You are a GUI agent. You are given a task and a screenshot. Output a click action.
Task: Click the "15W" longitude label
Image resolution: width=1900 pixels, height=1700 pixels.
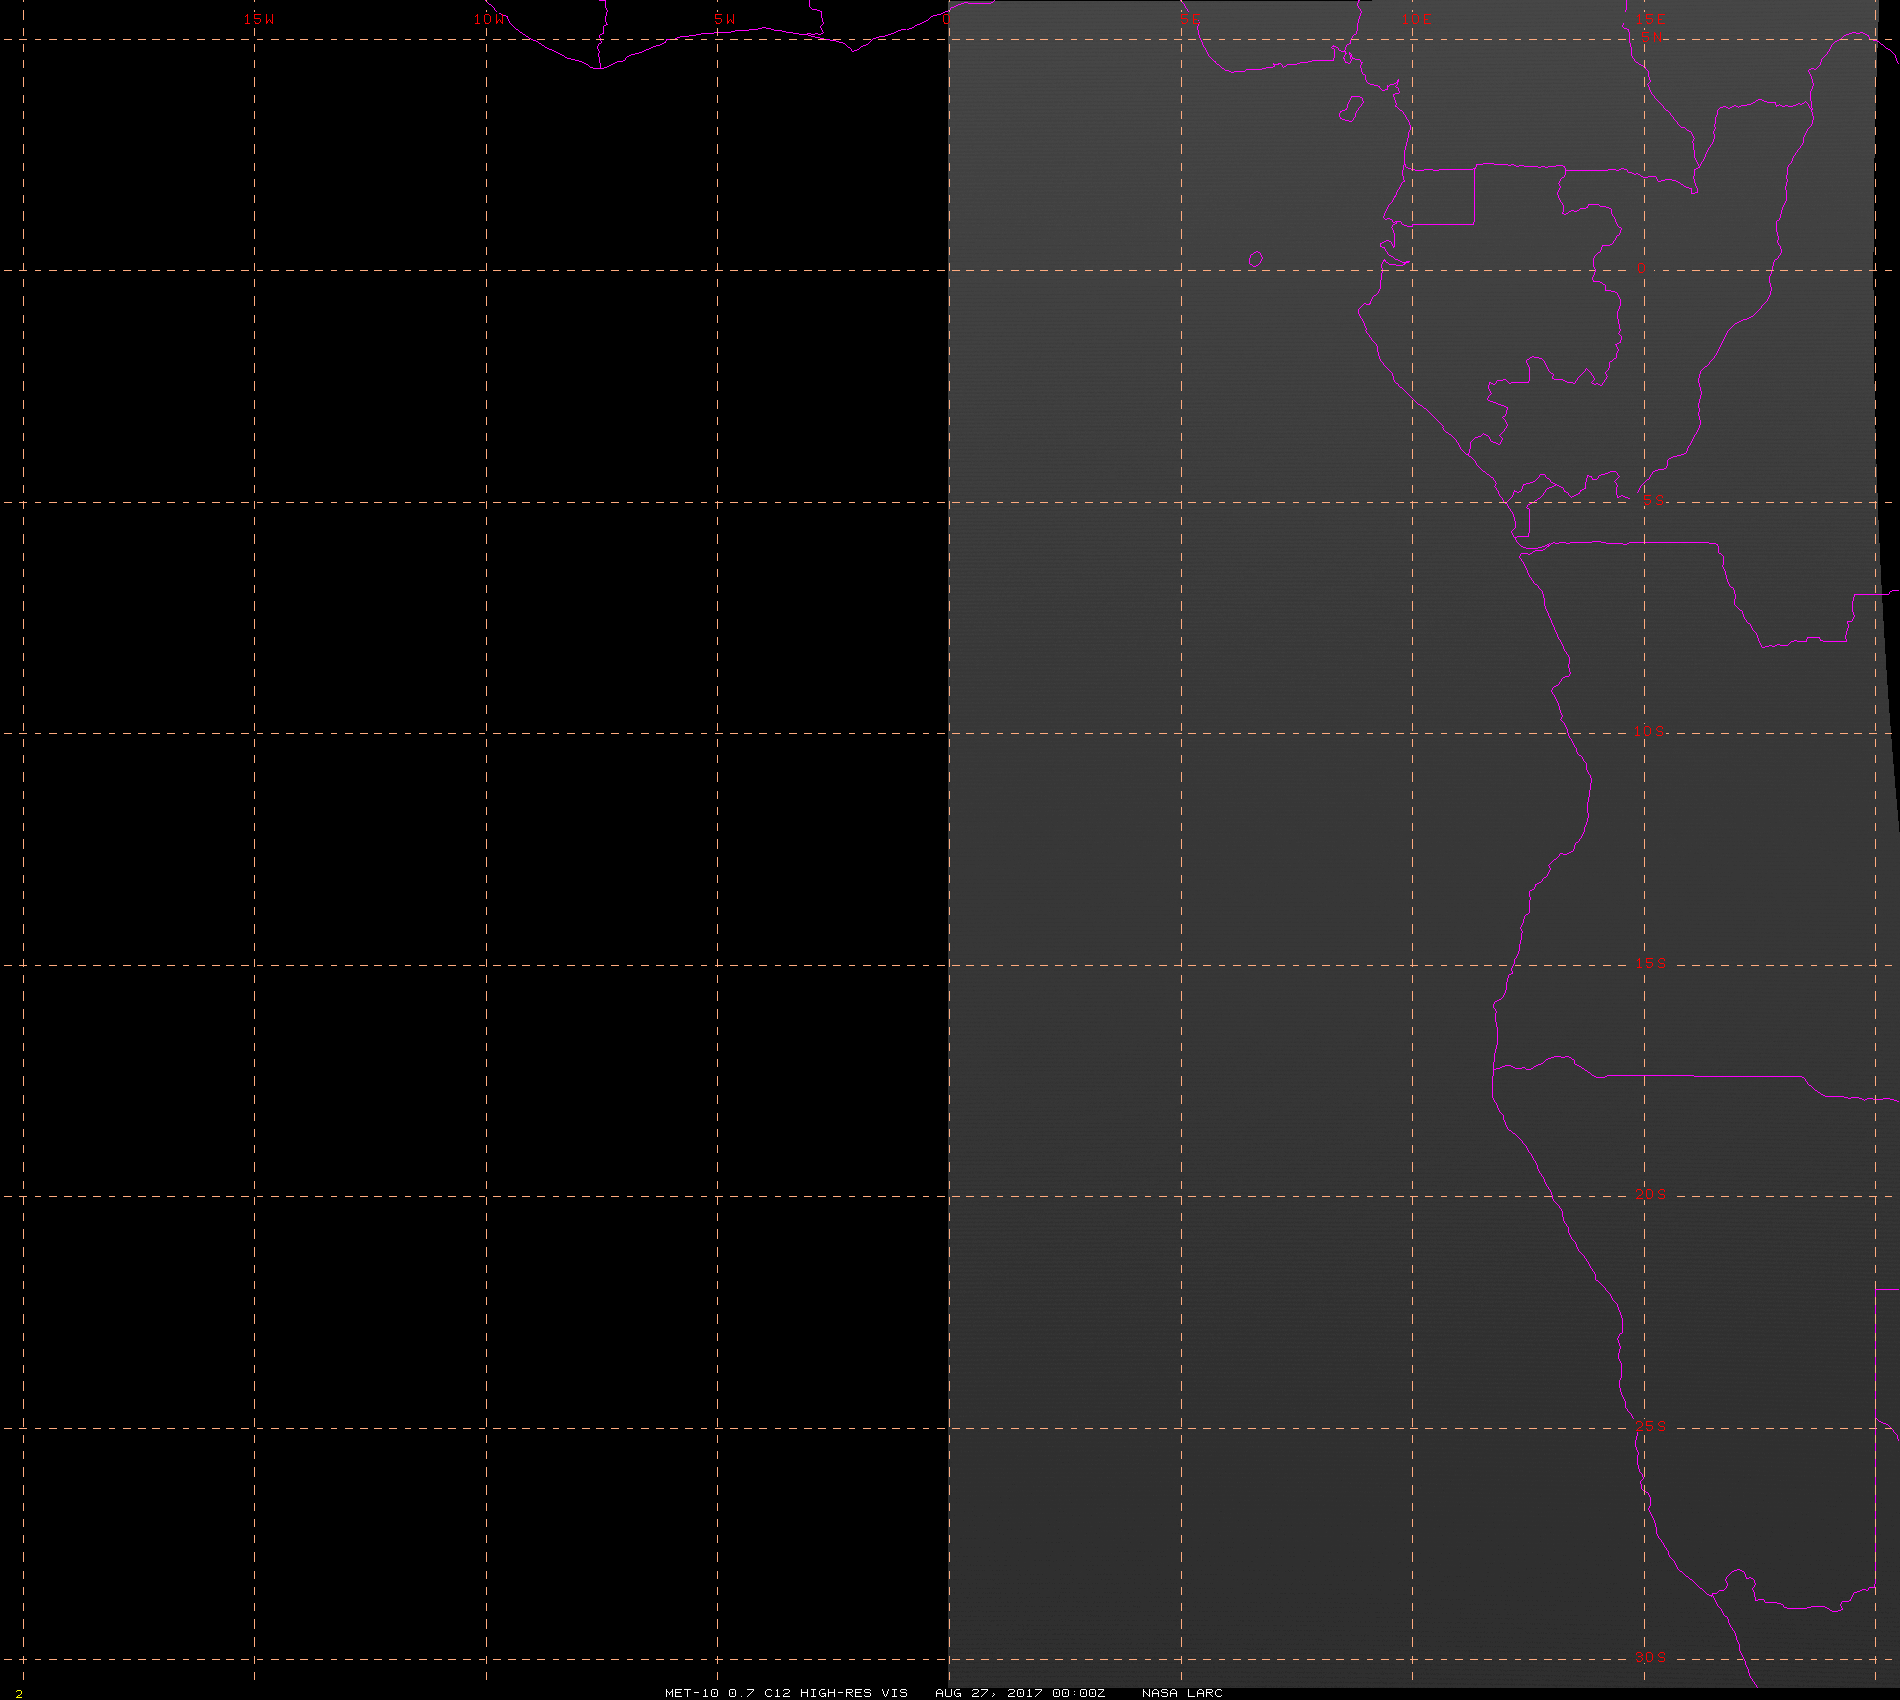(x=259, y=19)
